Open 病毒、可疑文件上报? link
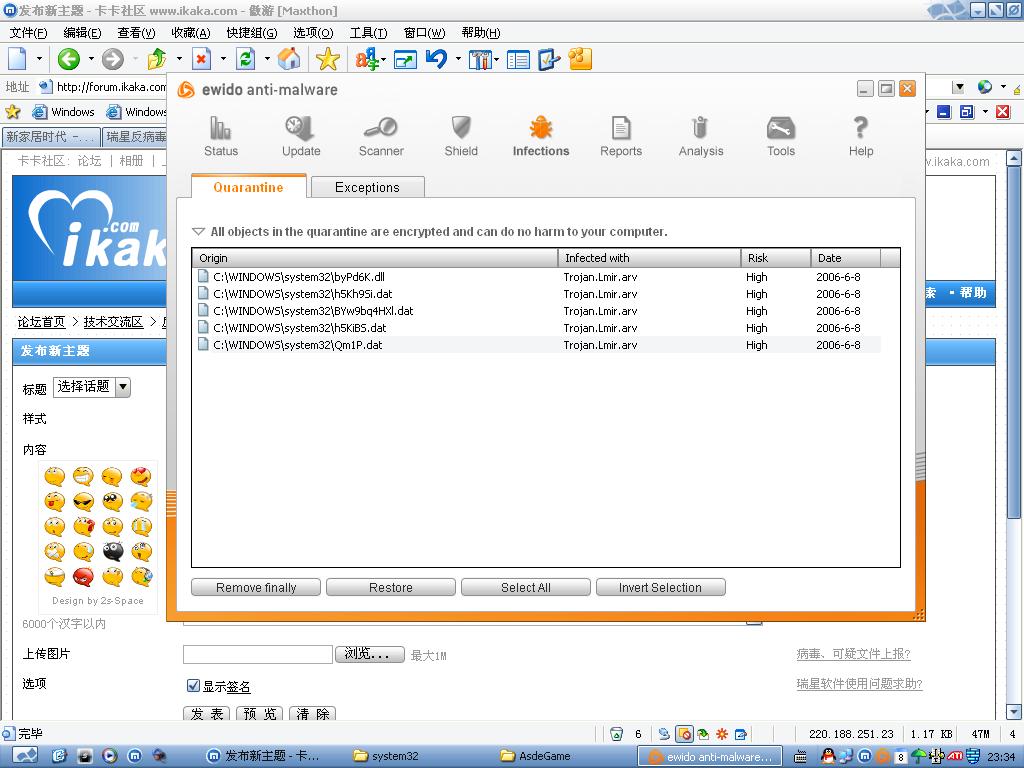1024x768 pixels. 854,654
